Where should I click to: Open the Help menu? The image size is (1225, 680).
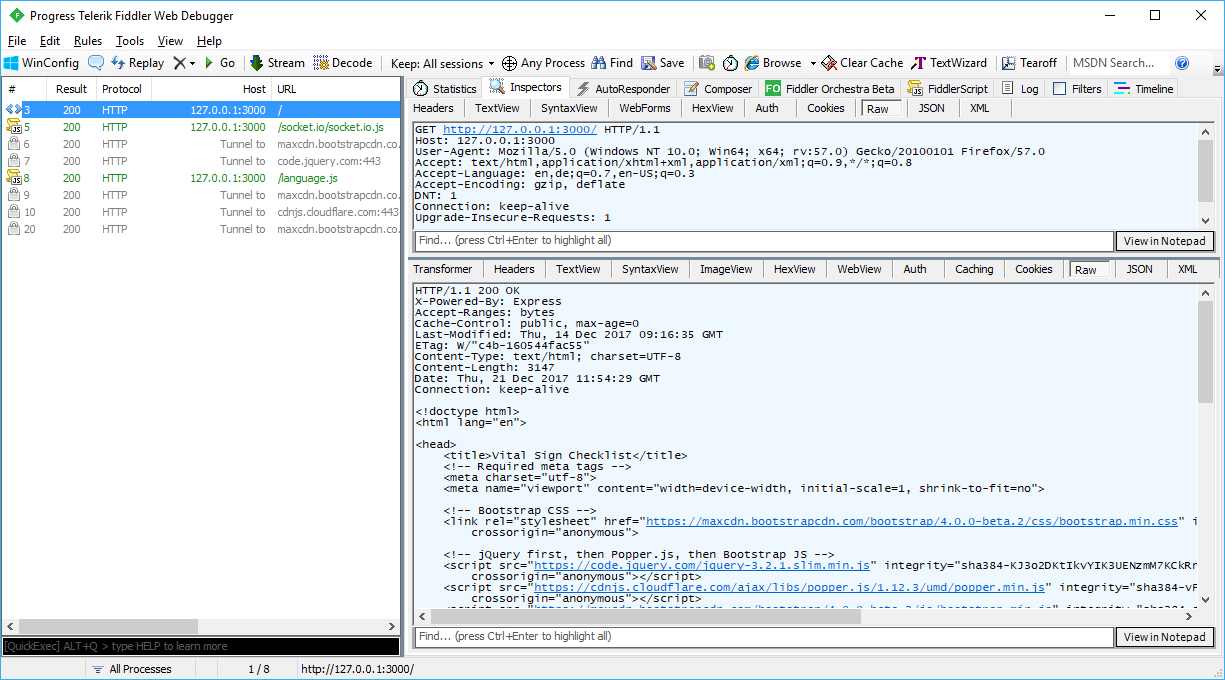[209, 41]
